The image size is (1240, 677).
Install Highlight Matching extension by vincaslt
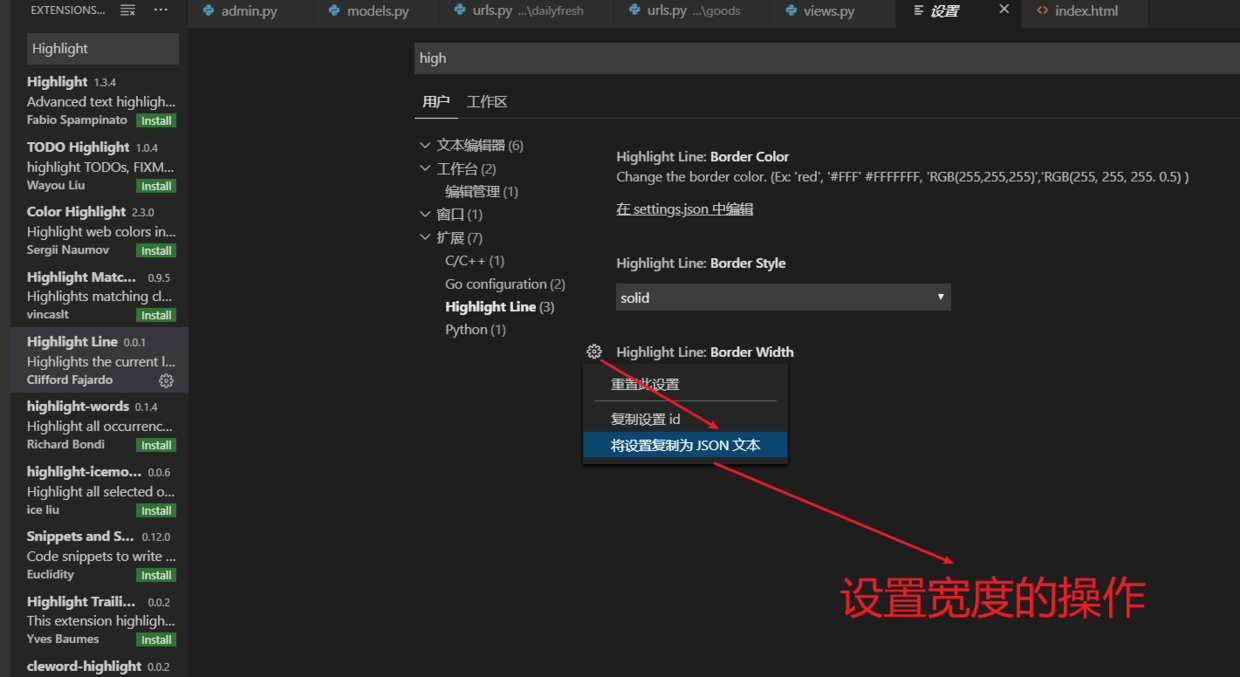(156, 315)
